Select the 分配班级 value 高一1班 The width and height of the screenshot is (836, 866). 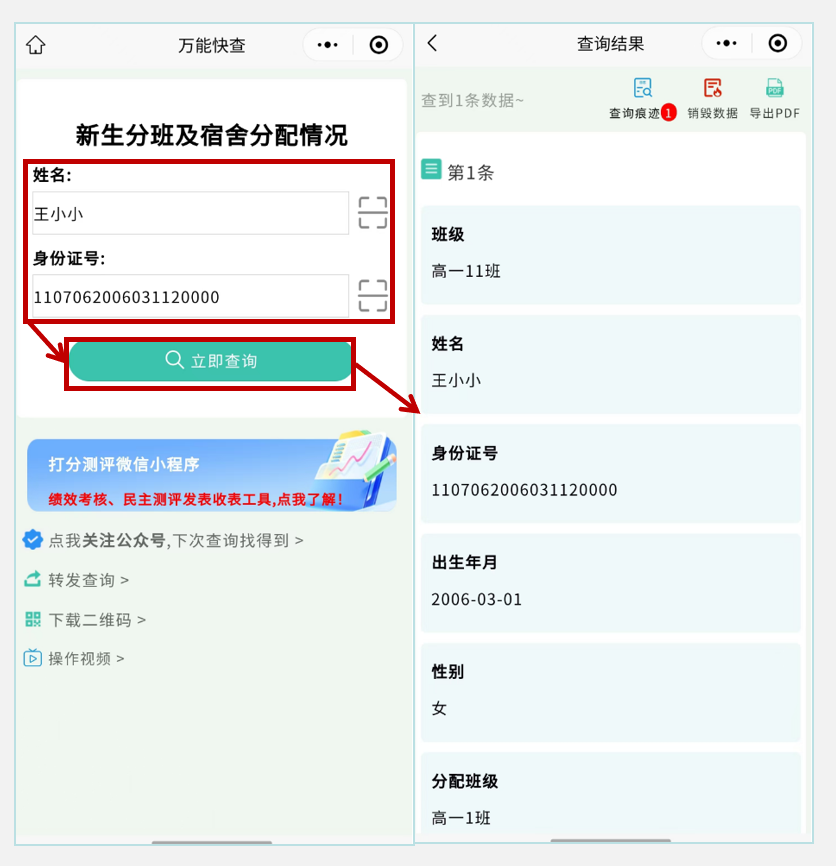[461, 818]
